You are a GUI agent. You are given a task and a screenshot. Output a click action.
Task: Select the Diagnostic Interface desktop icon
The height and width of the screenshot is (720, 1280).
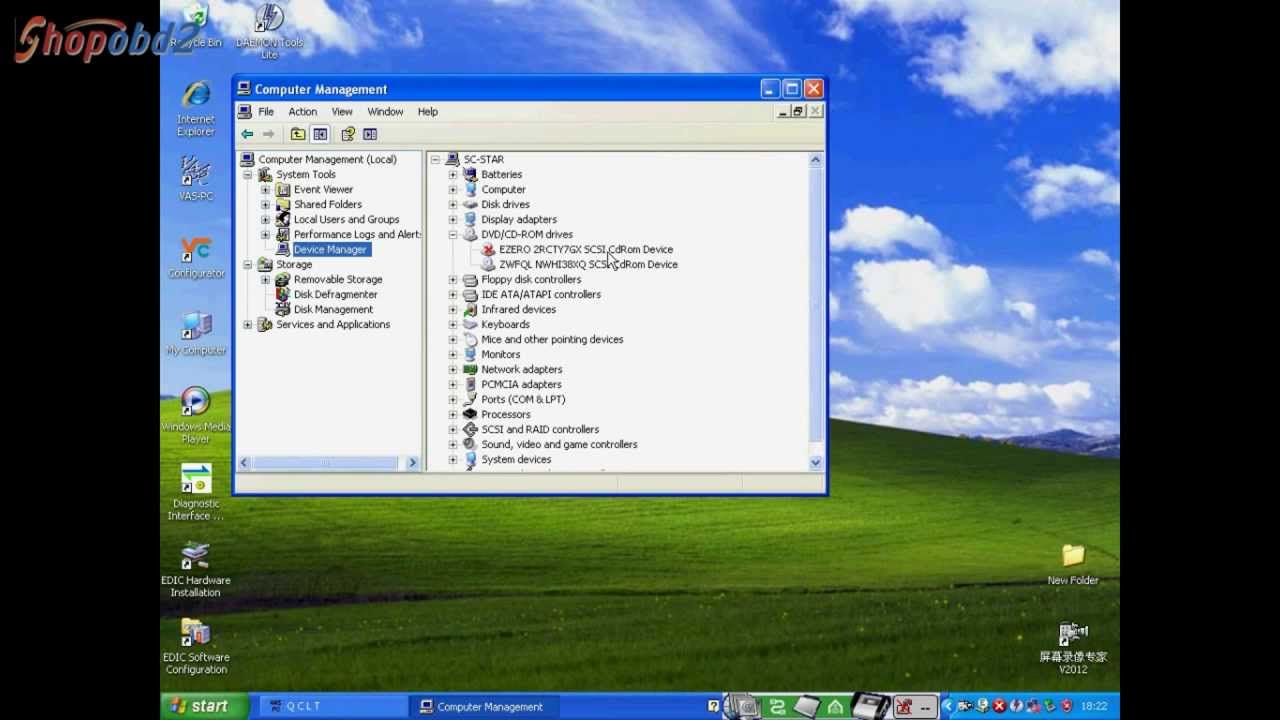196,492
